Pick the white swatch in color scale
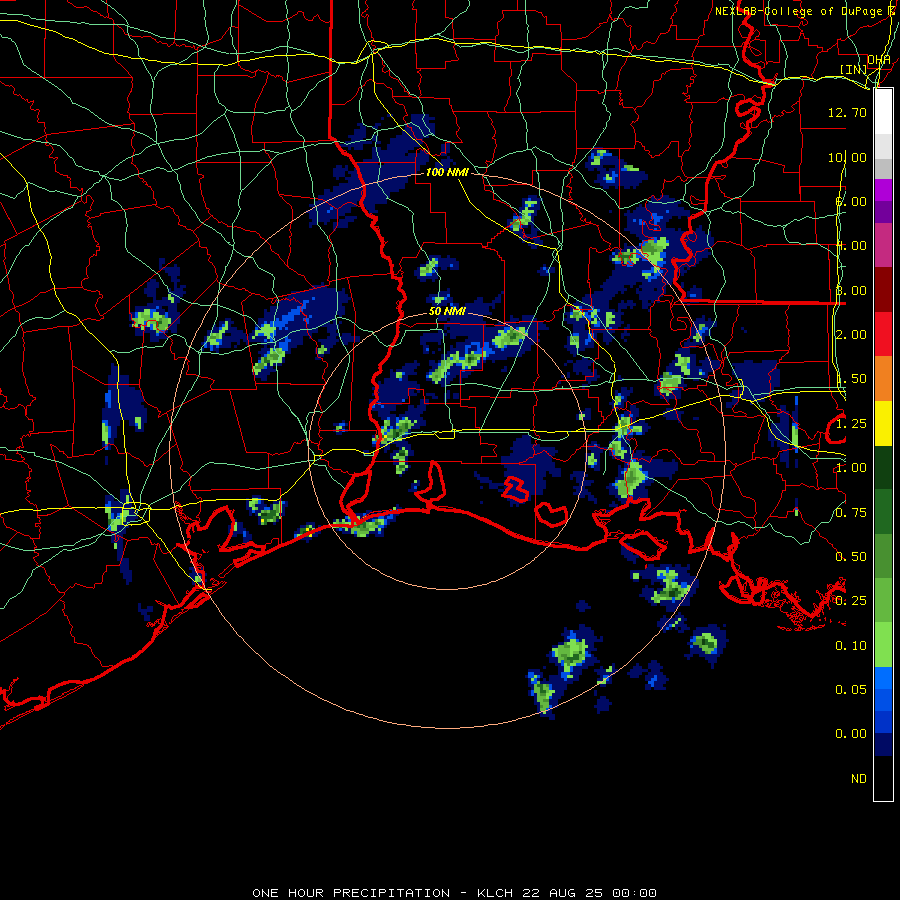The height and width of the screenshot is (900, 900). [x=883, y=112]
